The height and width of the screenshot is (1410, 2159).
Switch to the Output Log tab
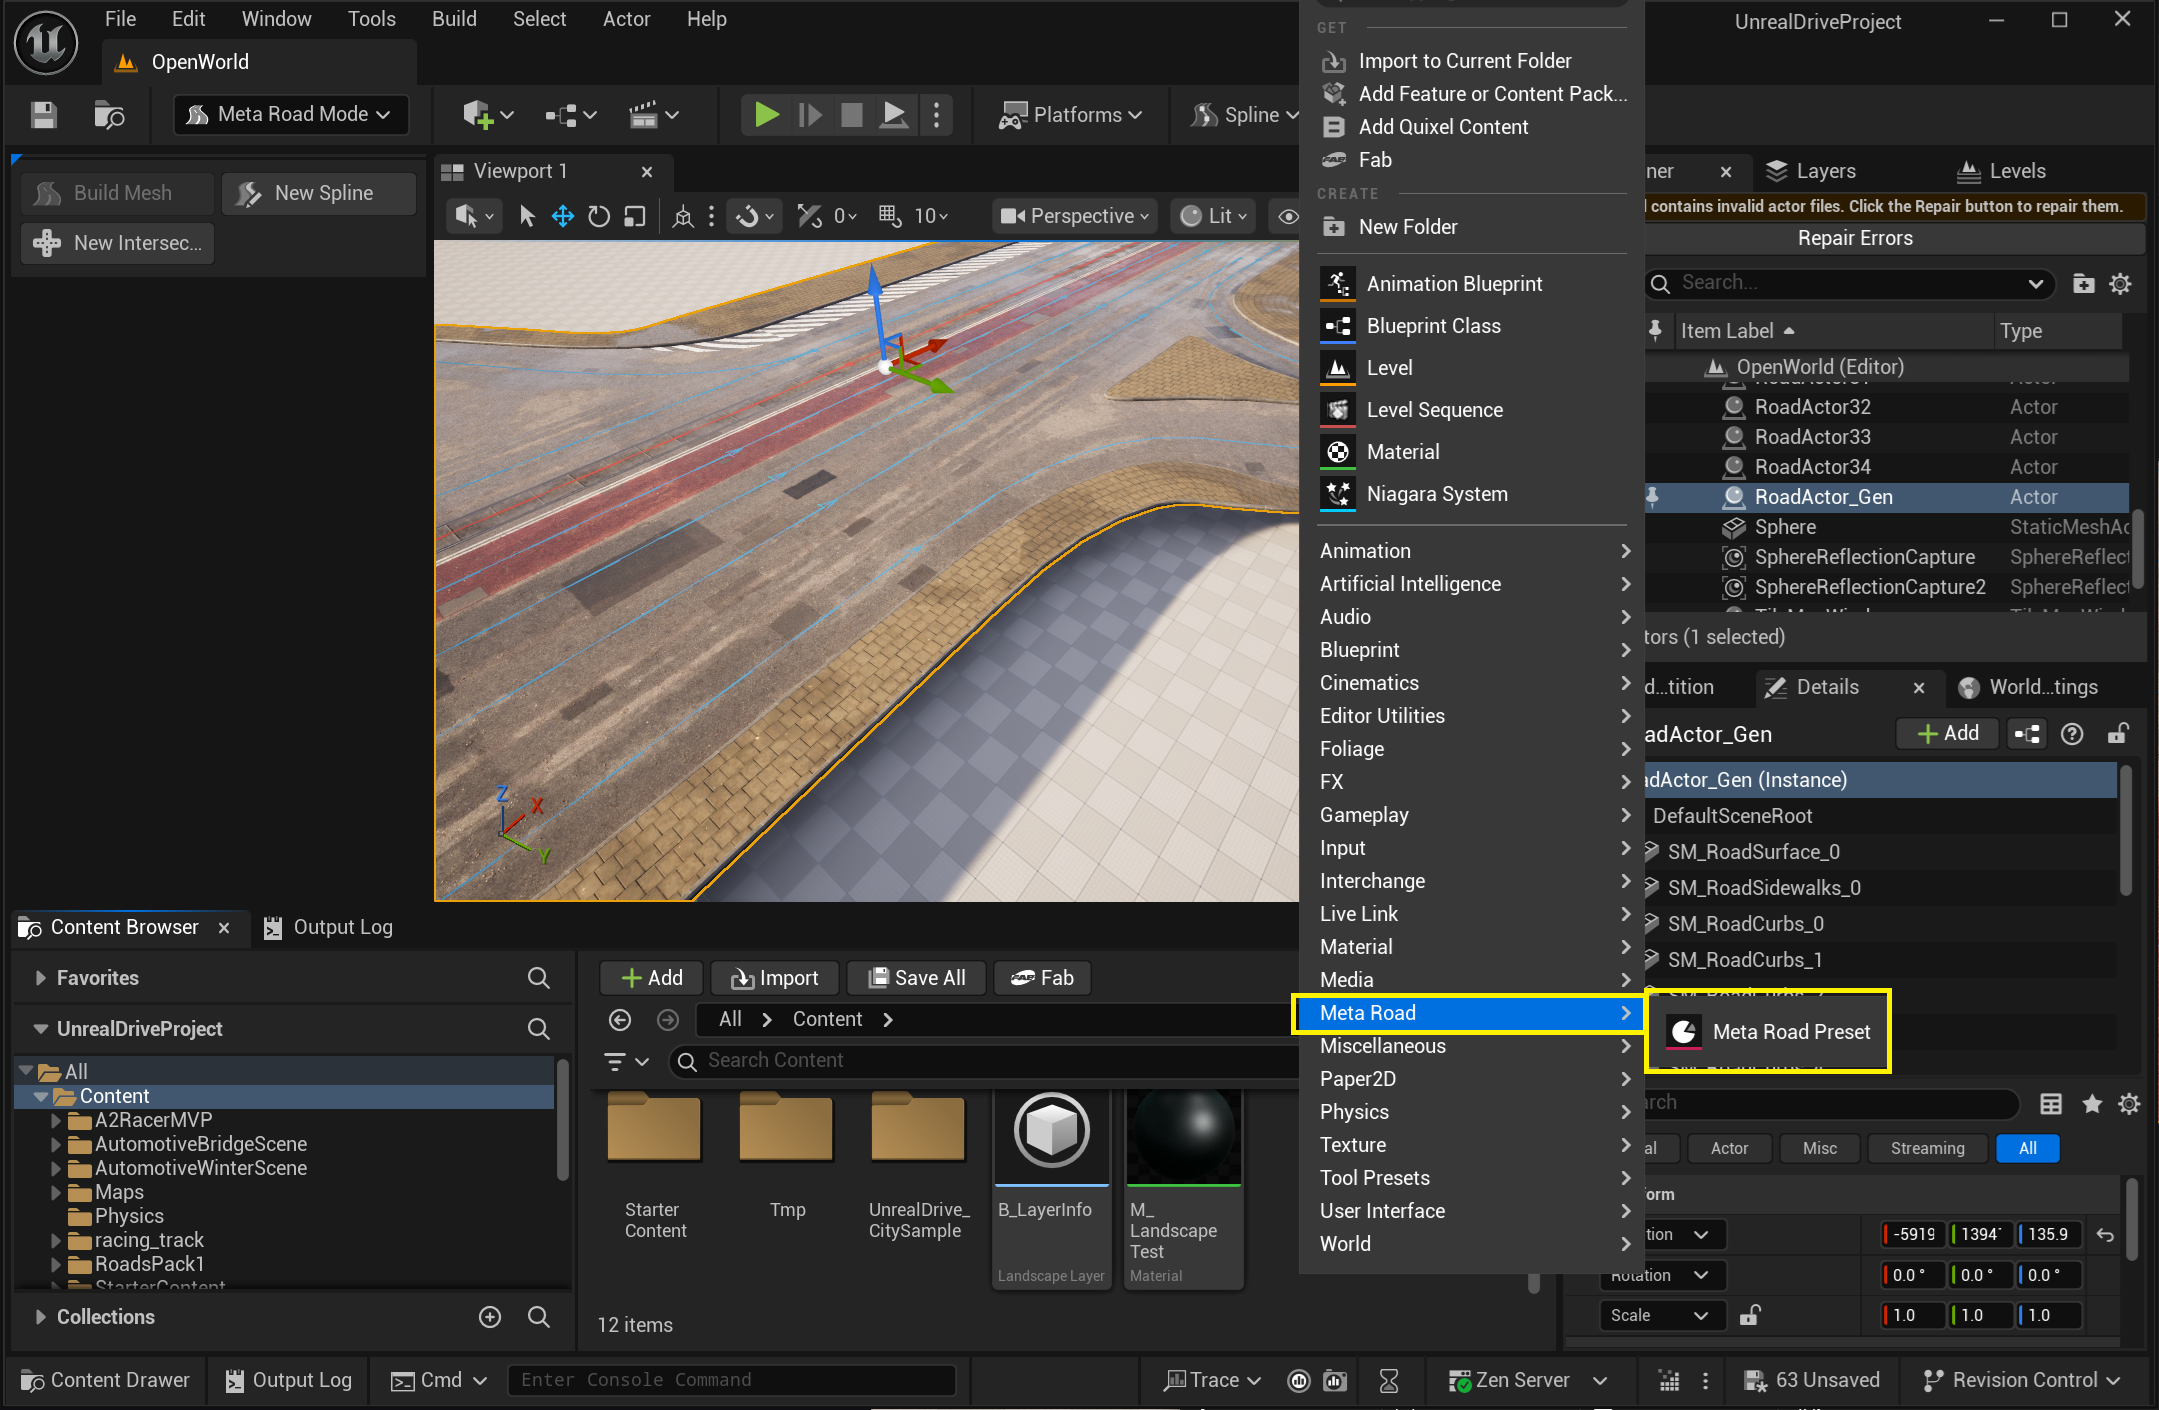tap(328, 928)
